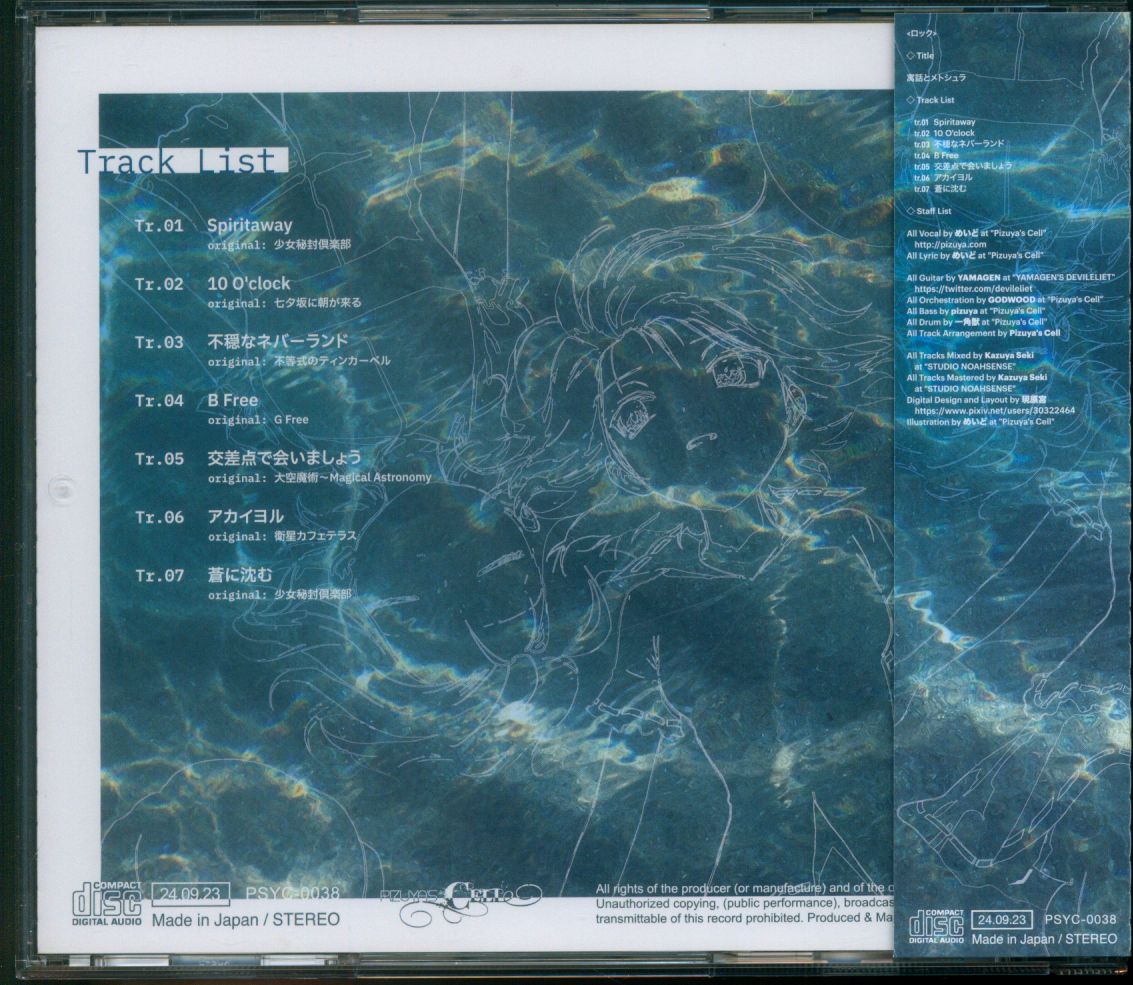The height and width of the screenshot is (985, 1133).
Task: Open the http://pizuya.com URL
Action: (x=950, y=244)
